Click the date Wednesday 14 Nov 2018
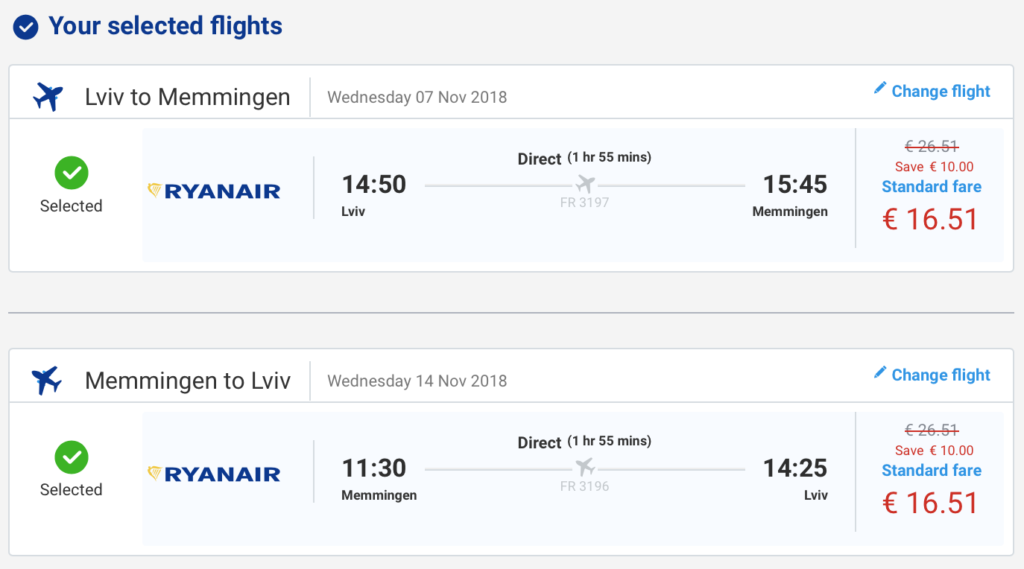The height and width of the screenshot is (569, 1024). pos(417,381)
